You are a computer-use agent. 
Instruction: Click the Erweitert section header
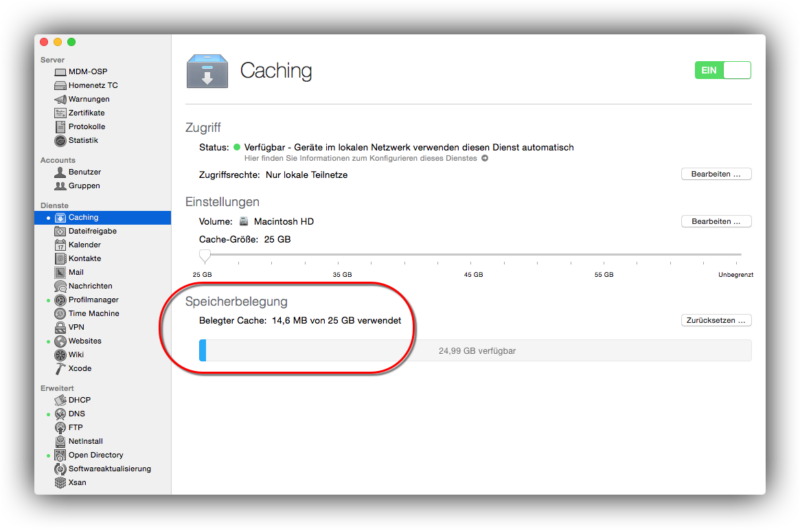(57, 388)
